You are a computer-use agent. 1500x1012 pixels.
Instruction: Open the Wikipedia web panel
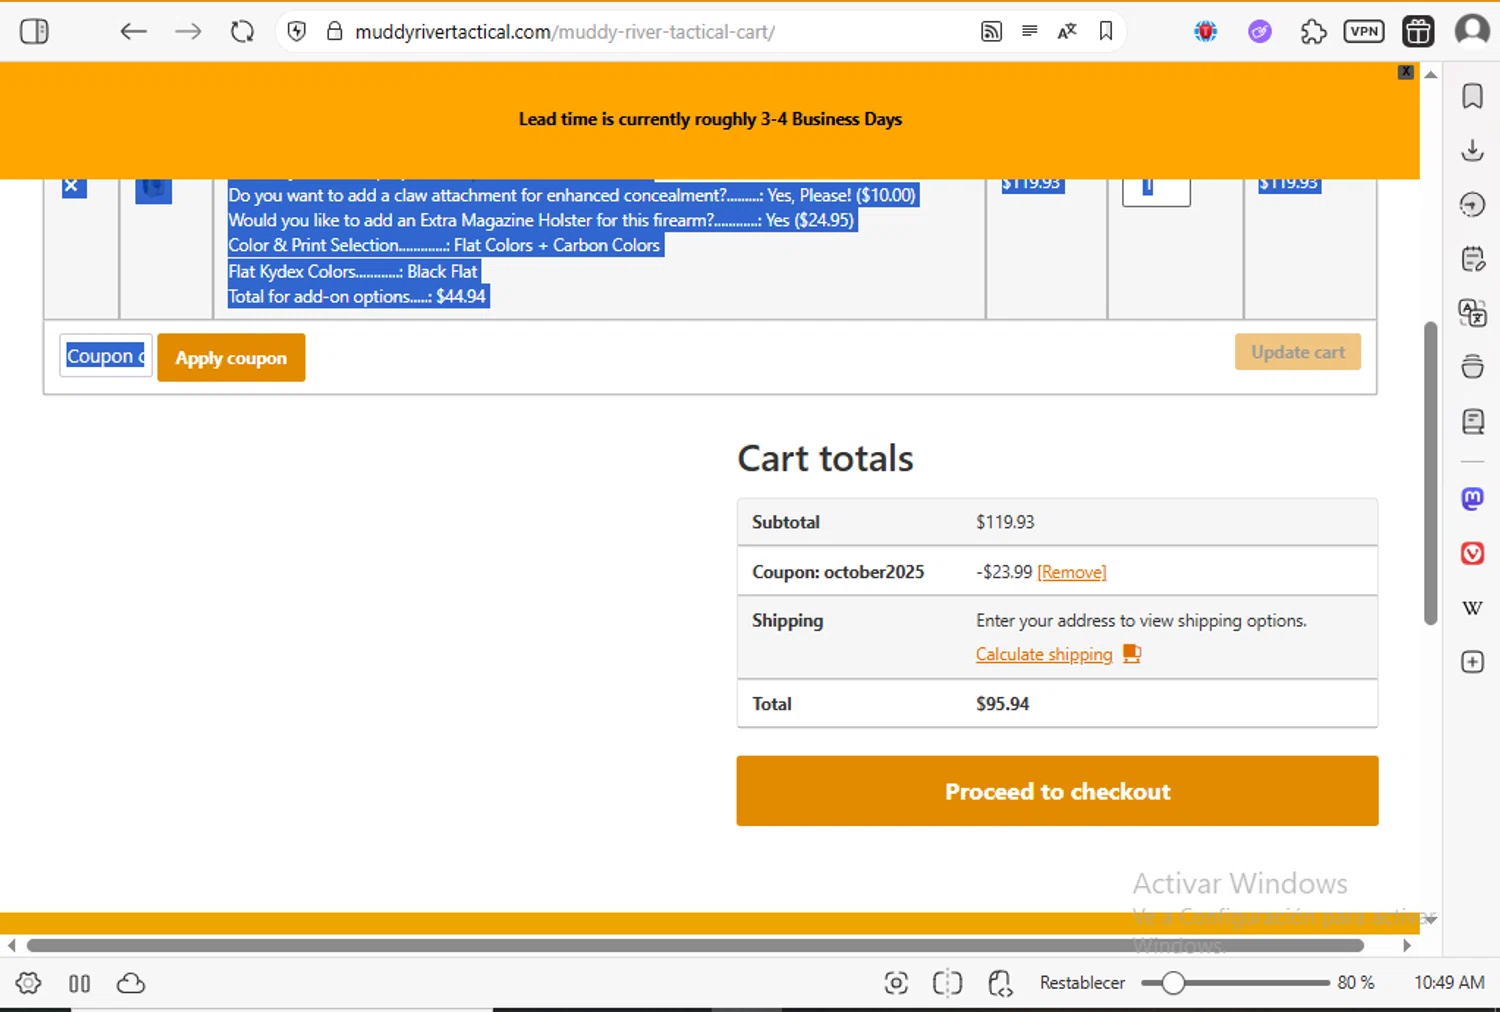pos(1472,608)
